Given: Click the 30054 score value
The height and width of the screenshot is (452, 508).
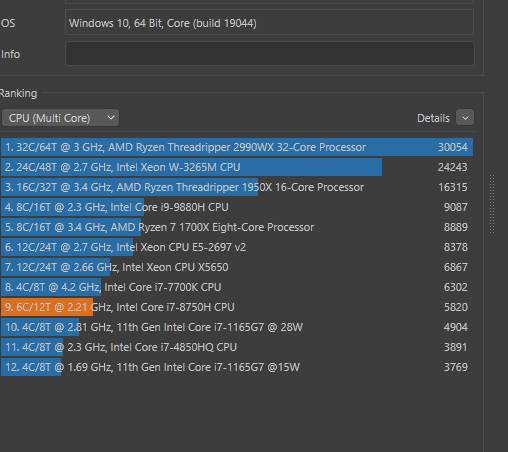Looking at the screenshot, I should coord(453,147).
